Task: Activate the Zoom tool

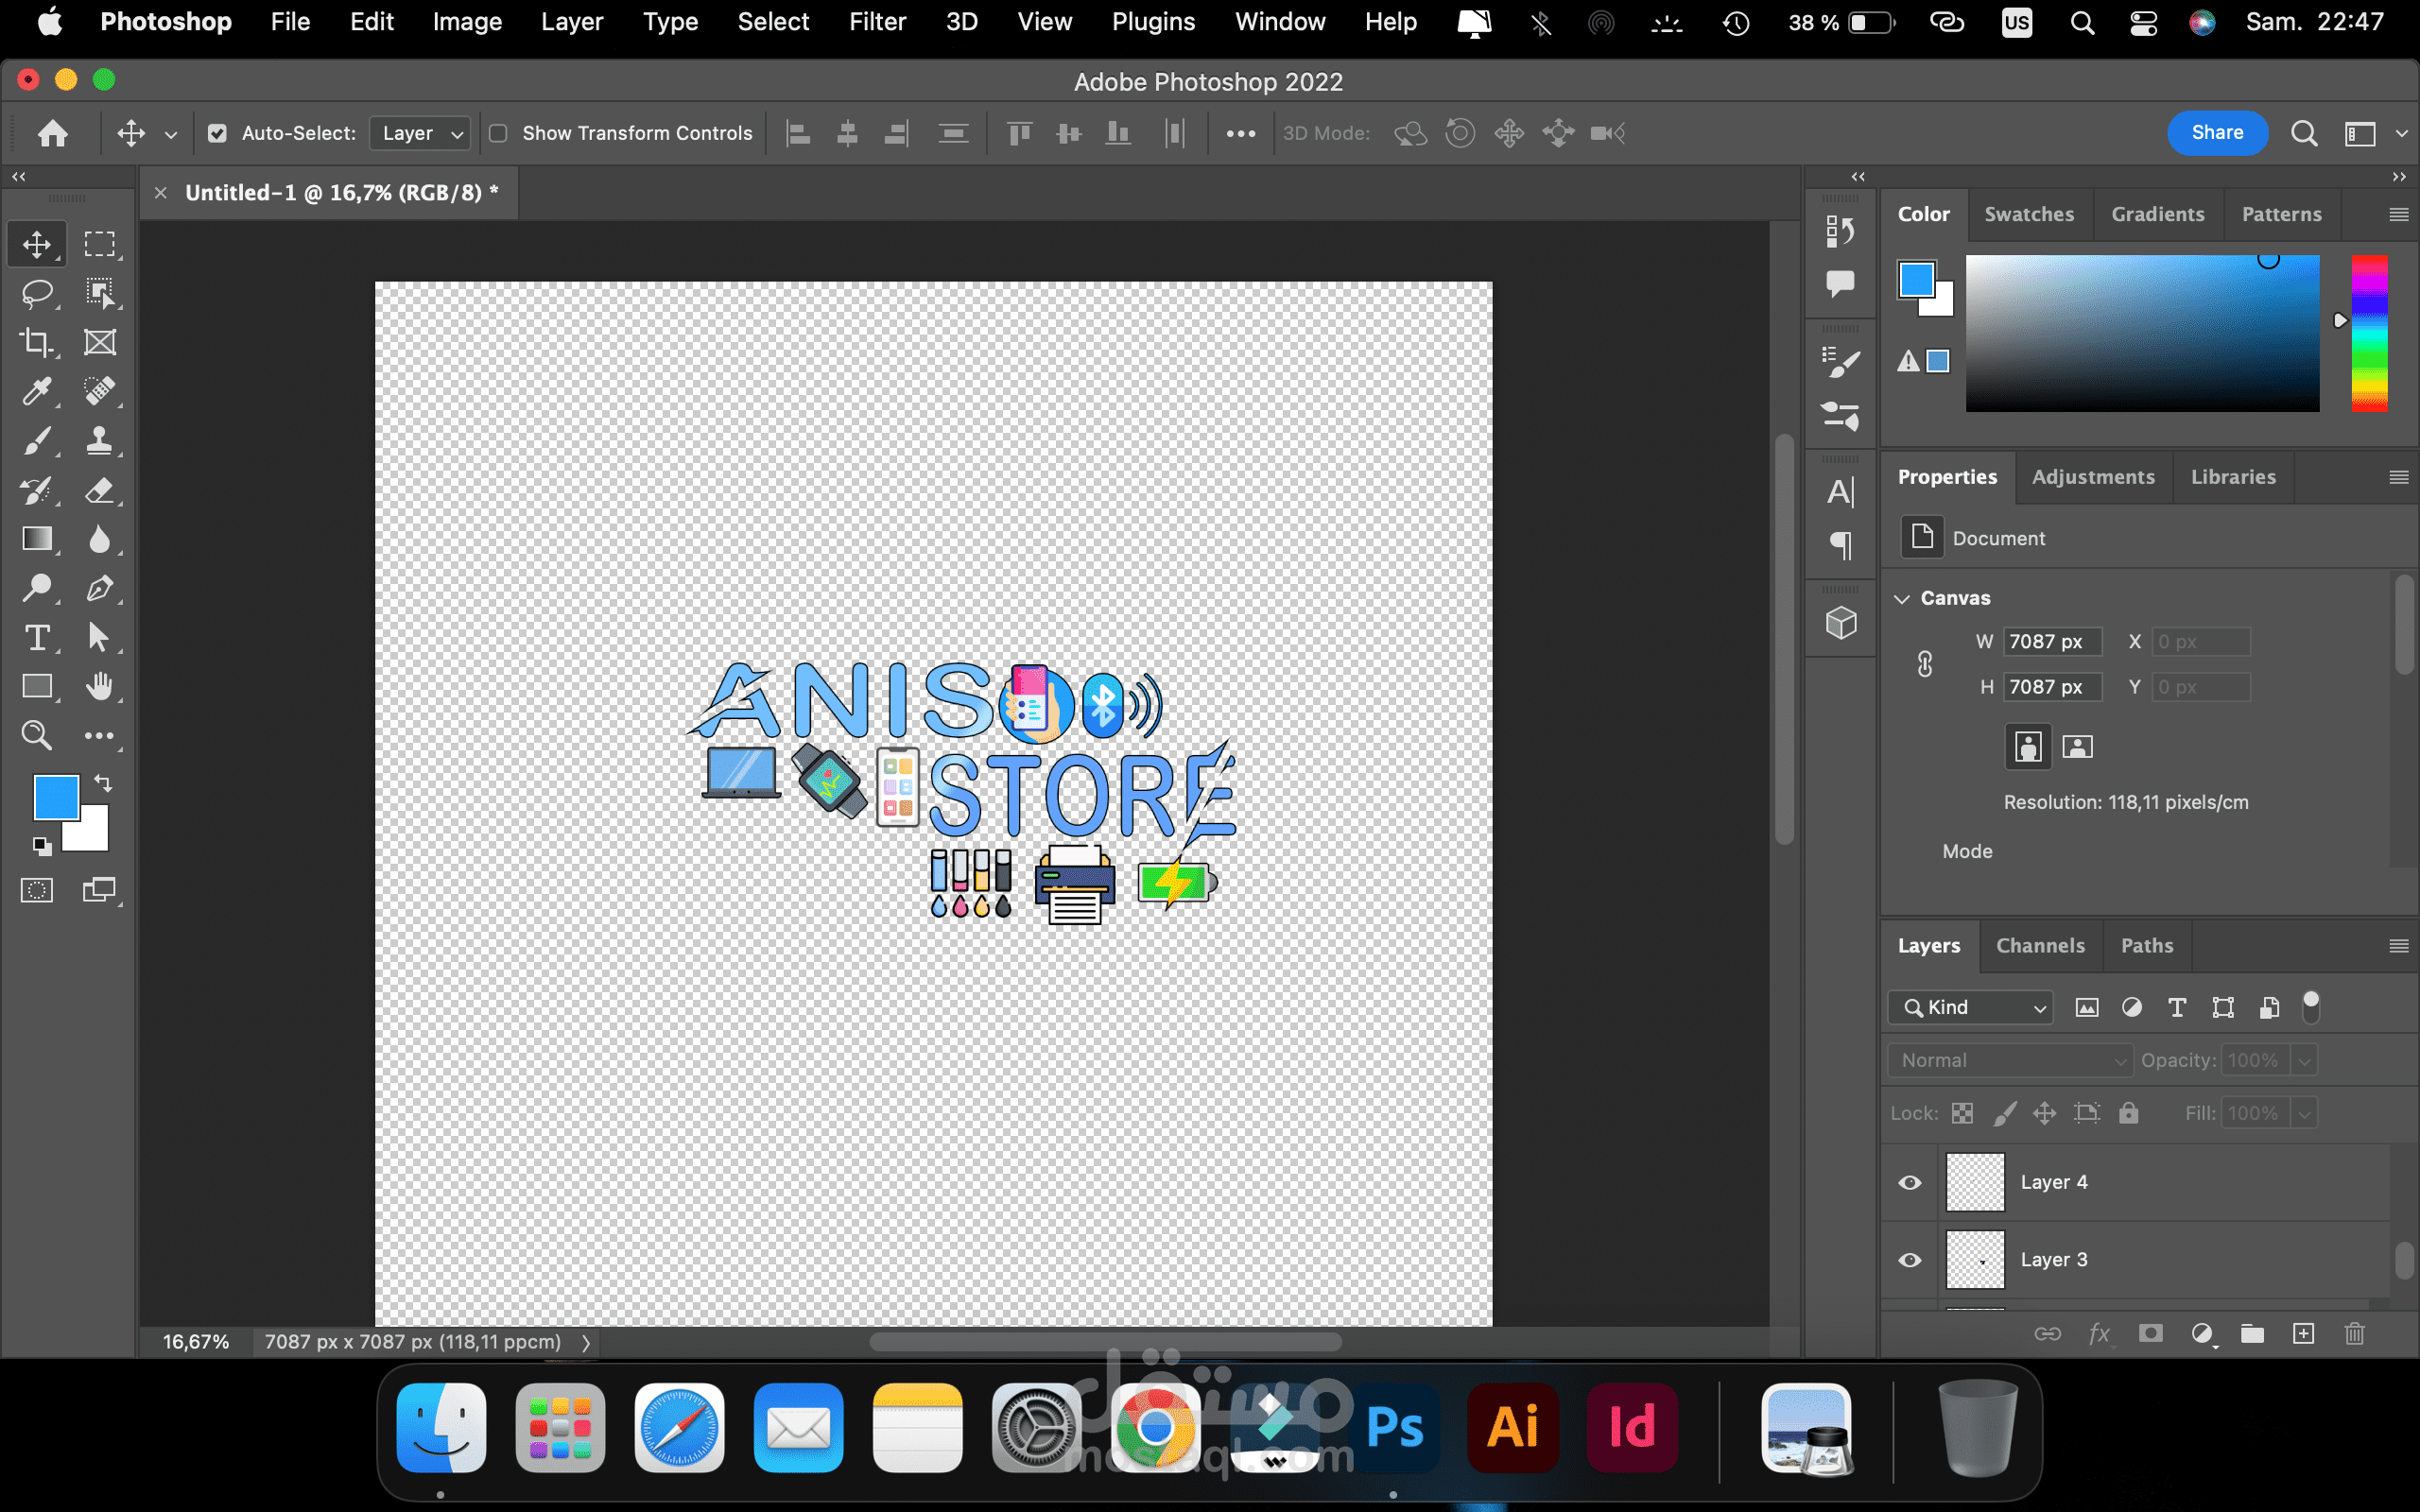Action: (x=37, y=736)
